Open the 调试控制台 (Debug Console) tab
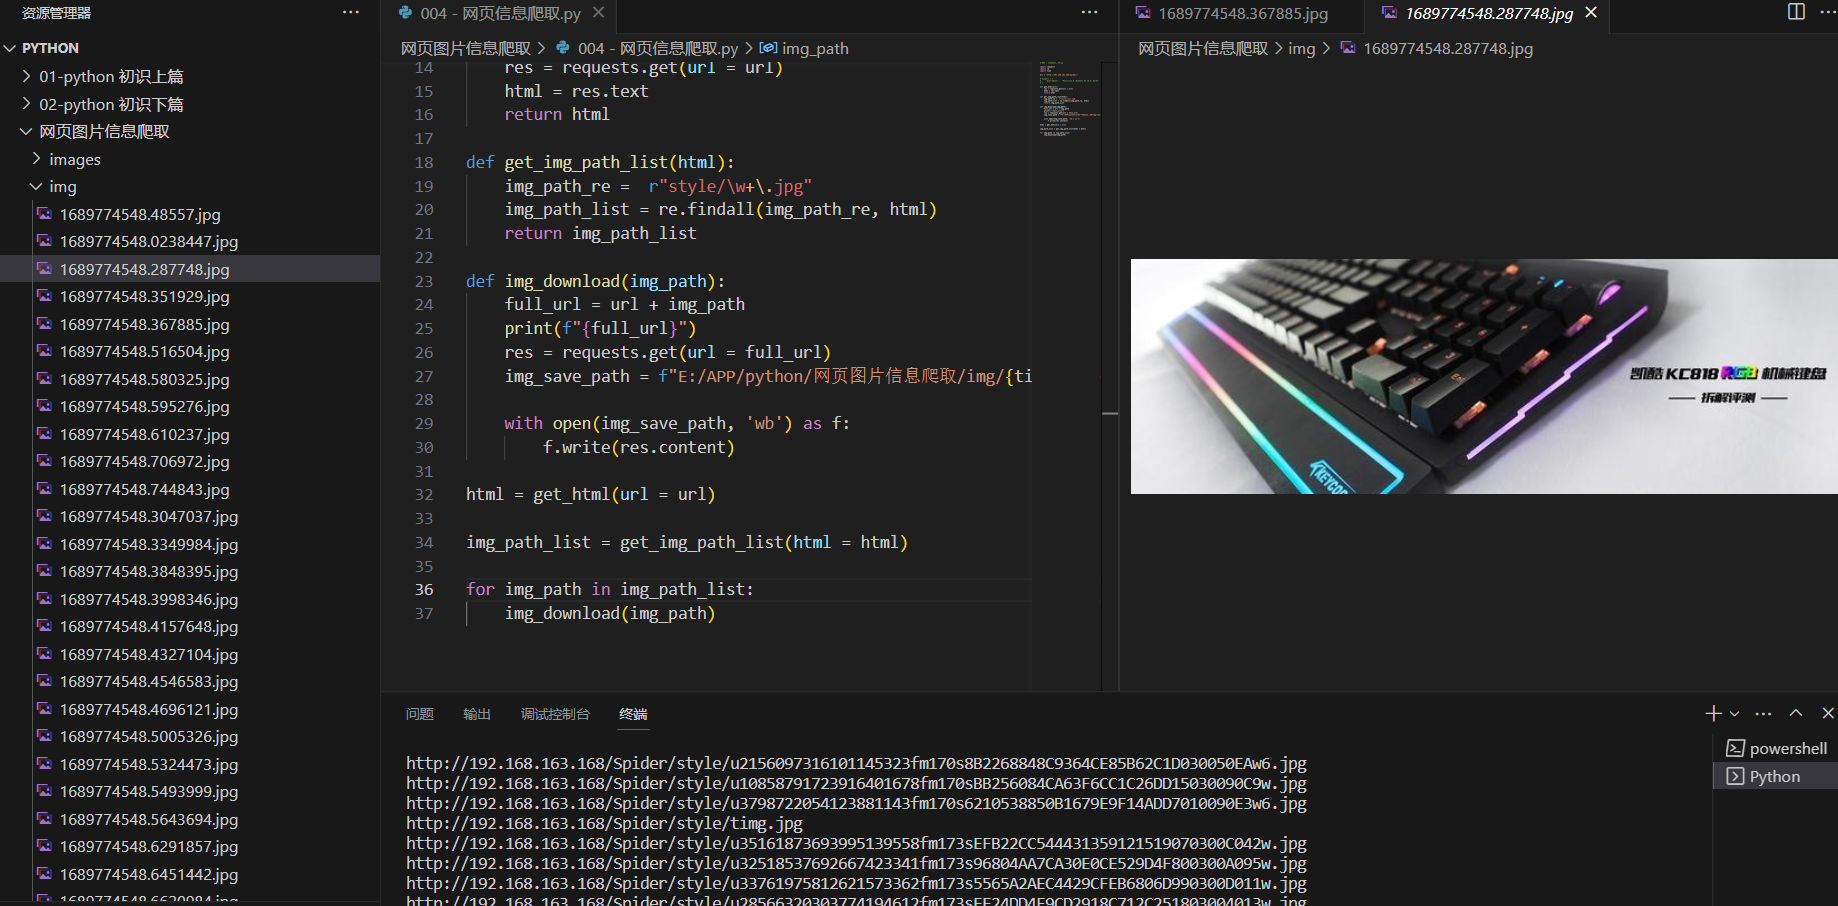Image resolution: width=1838 pixels, height=906 pixels. point(555,714)
